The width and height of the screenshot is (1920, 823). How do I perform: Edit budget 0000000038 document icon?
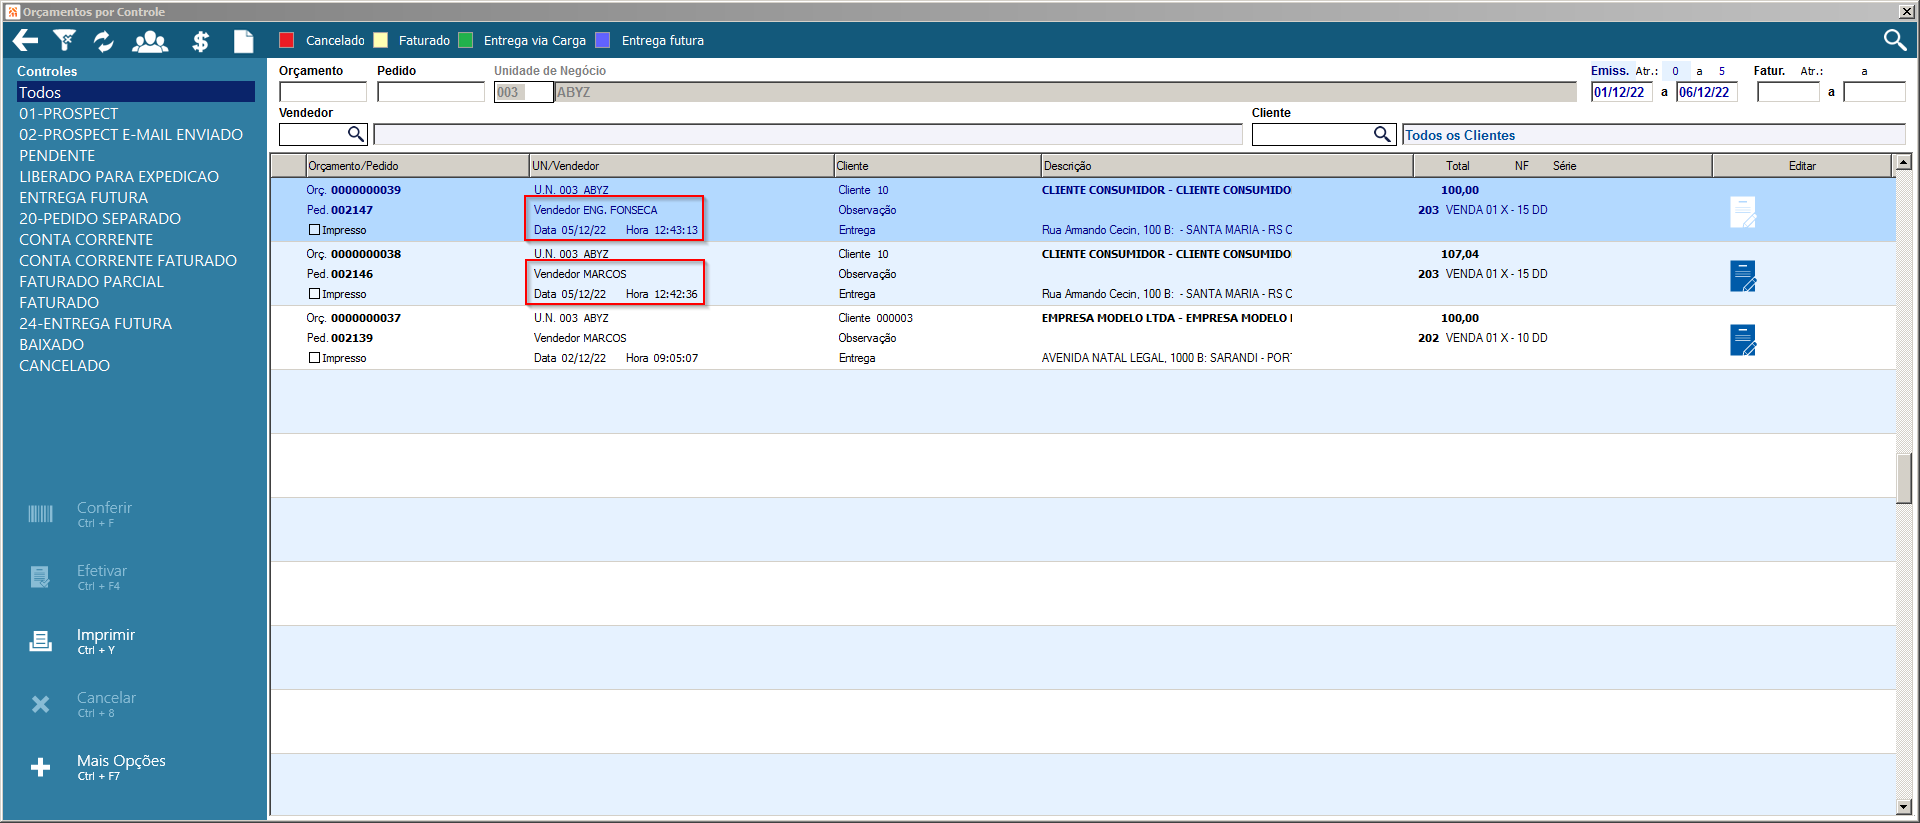coord(1743,276)
